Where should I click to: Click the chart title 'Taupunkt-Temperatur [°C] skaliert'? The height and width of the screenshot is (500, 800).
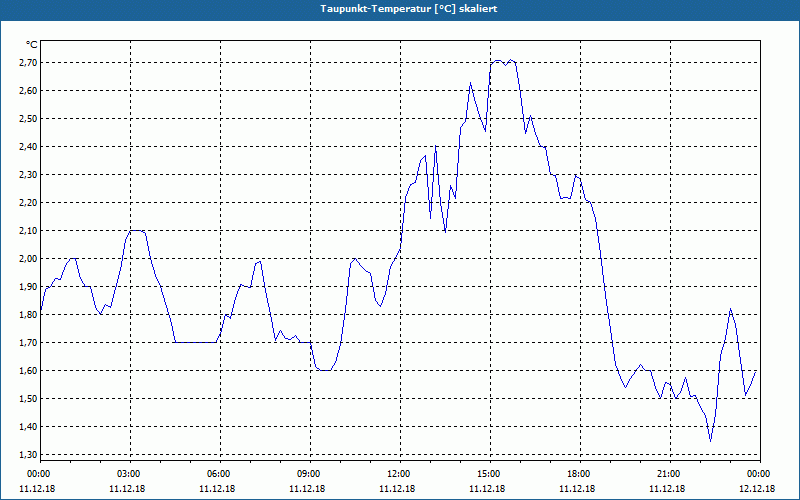pyautogui.click(x=409, y=9)
